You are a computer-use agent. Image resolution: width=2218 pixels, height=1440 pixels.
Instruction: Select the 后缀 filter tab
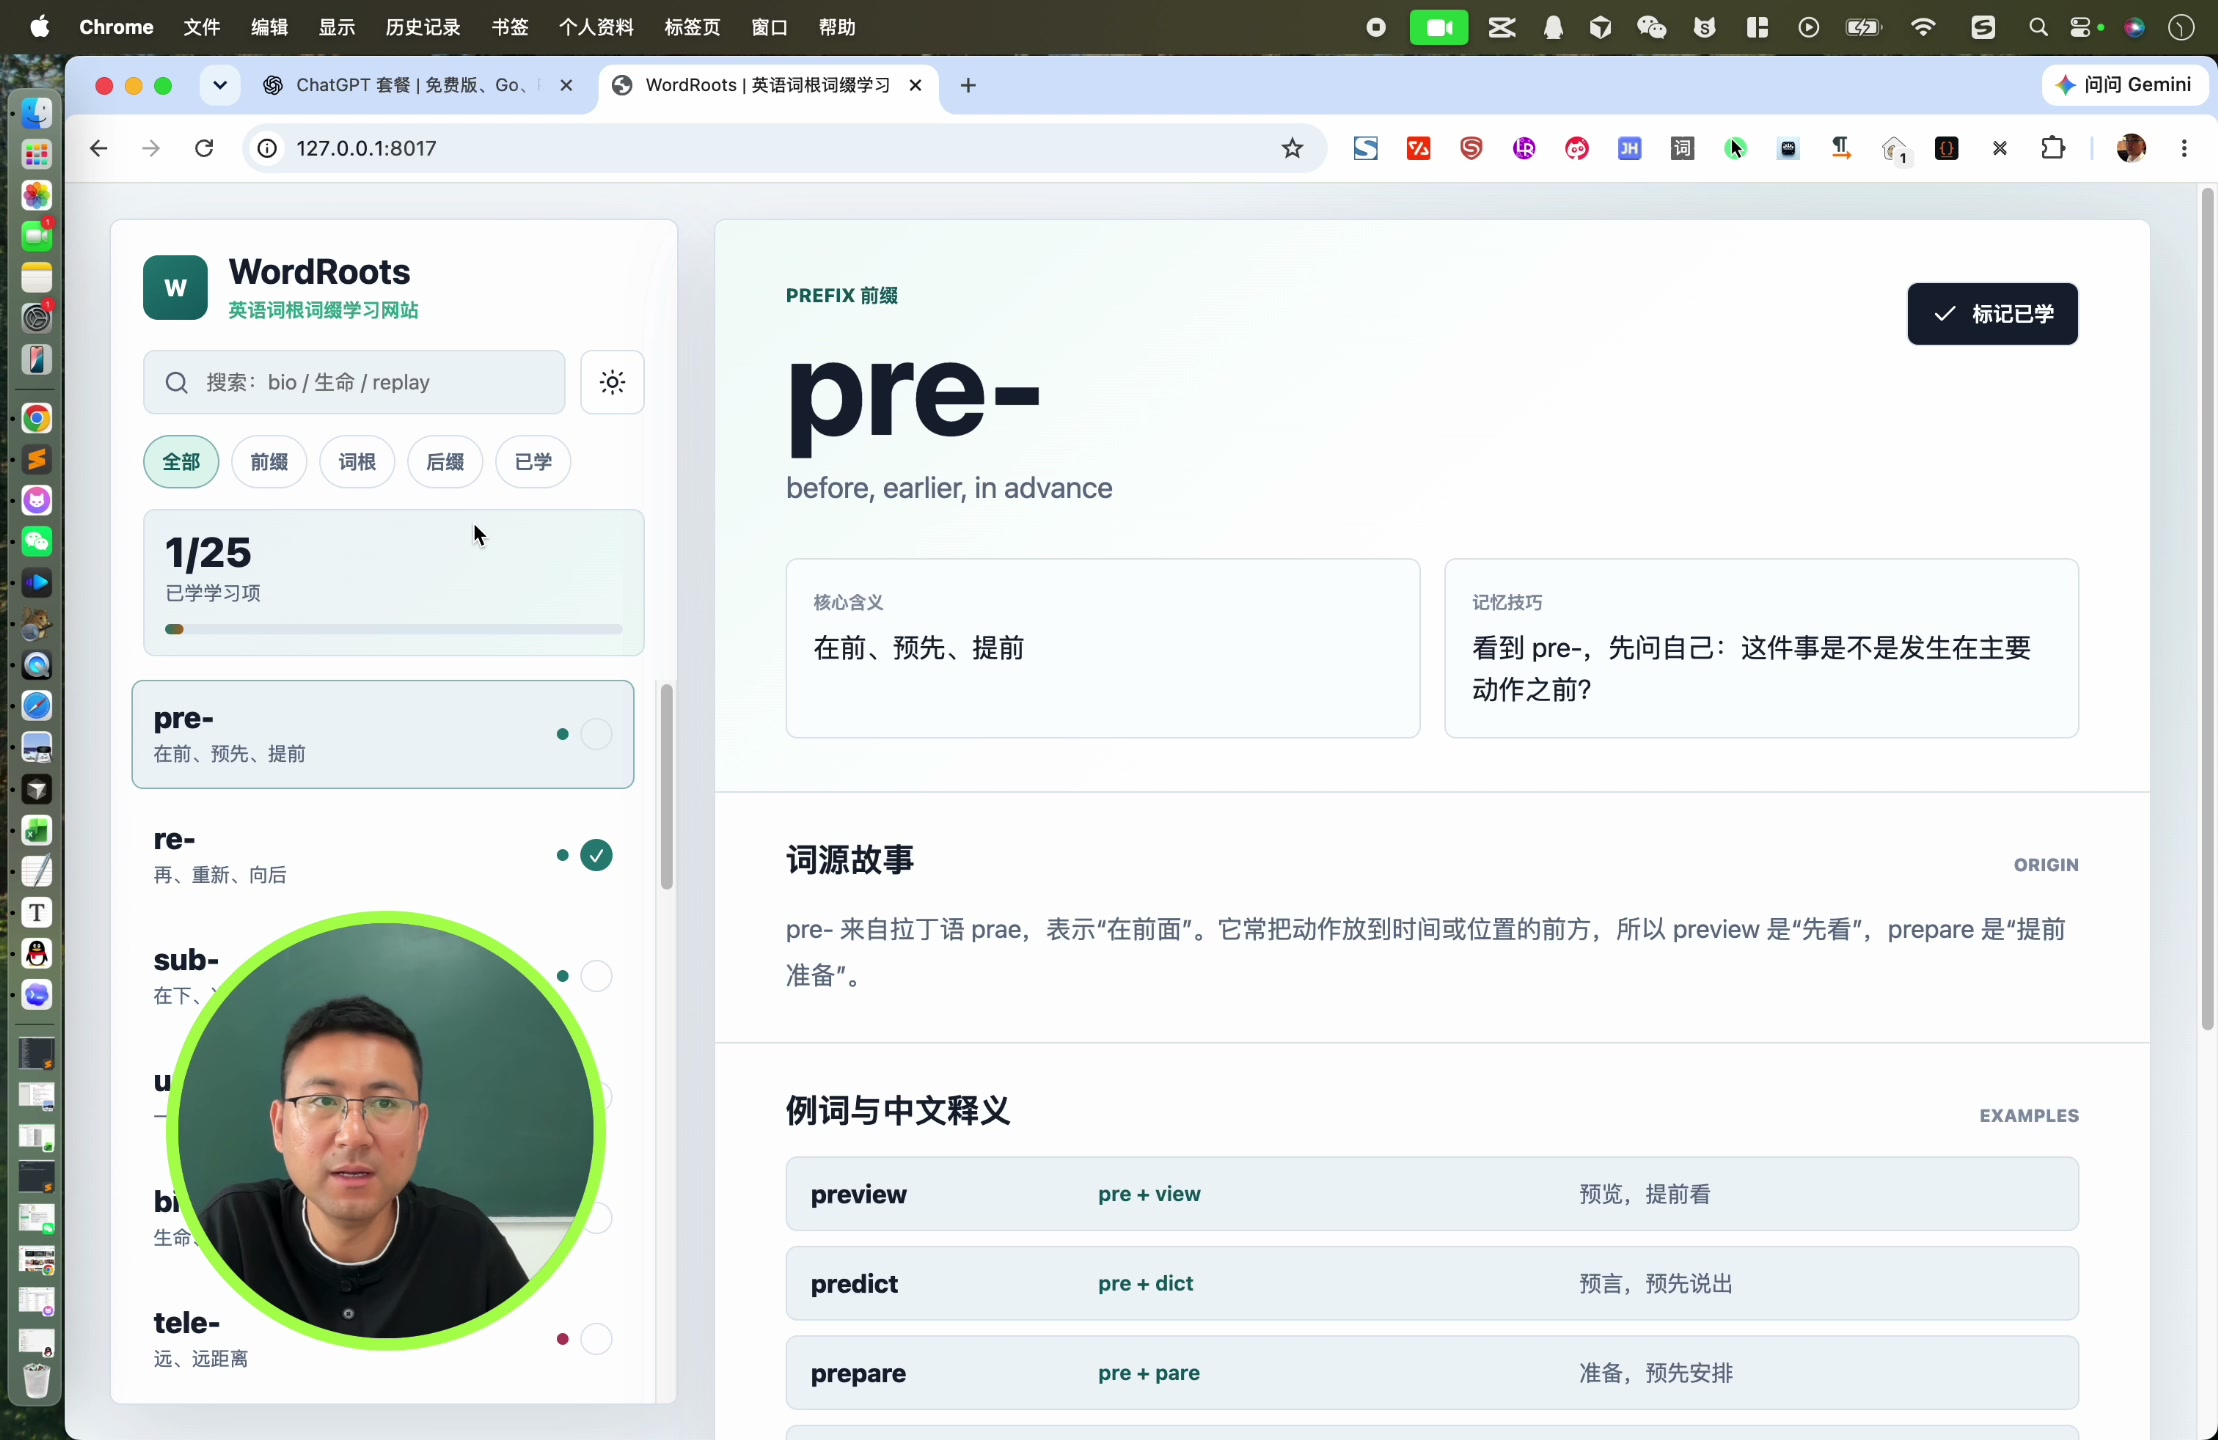point(445,462)
